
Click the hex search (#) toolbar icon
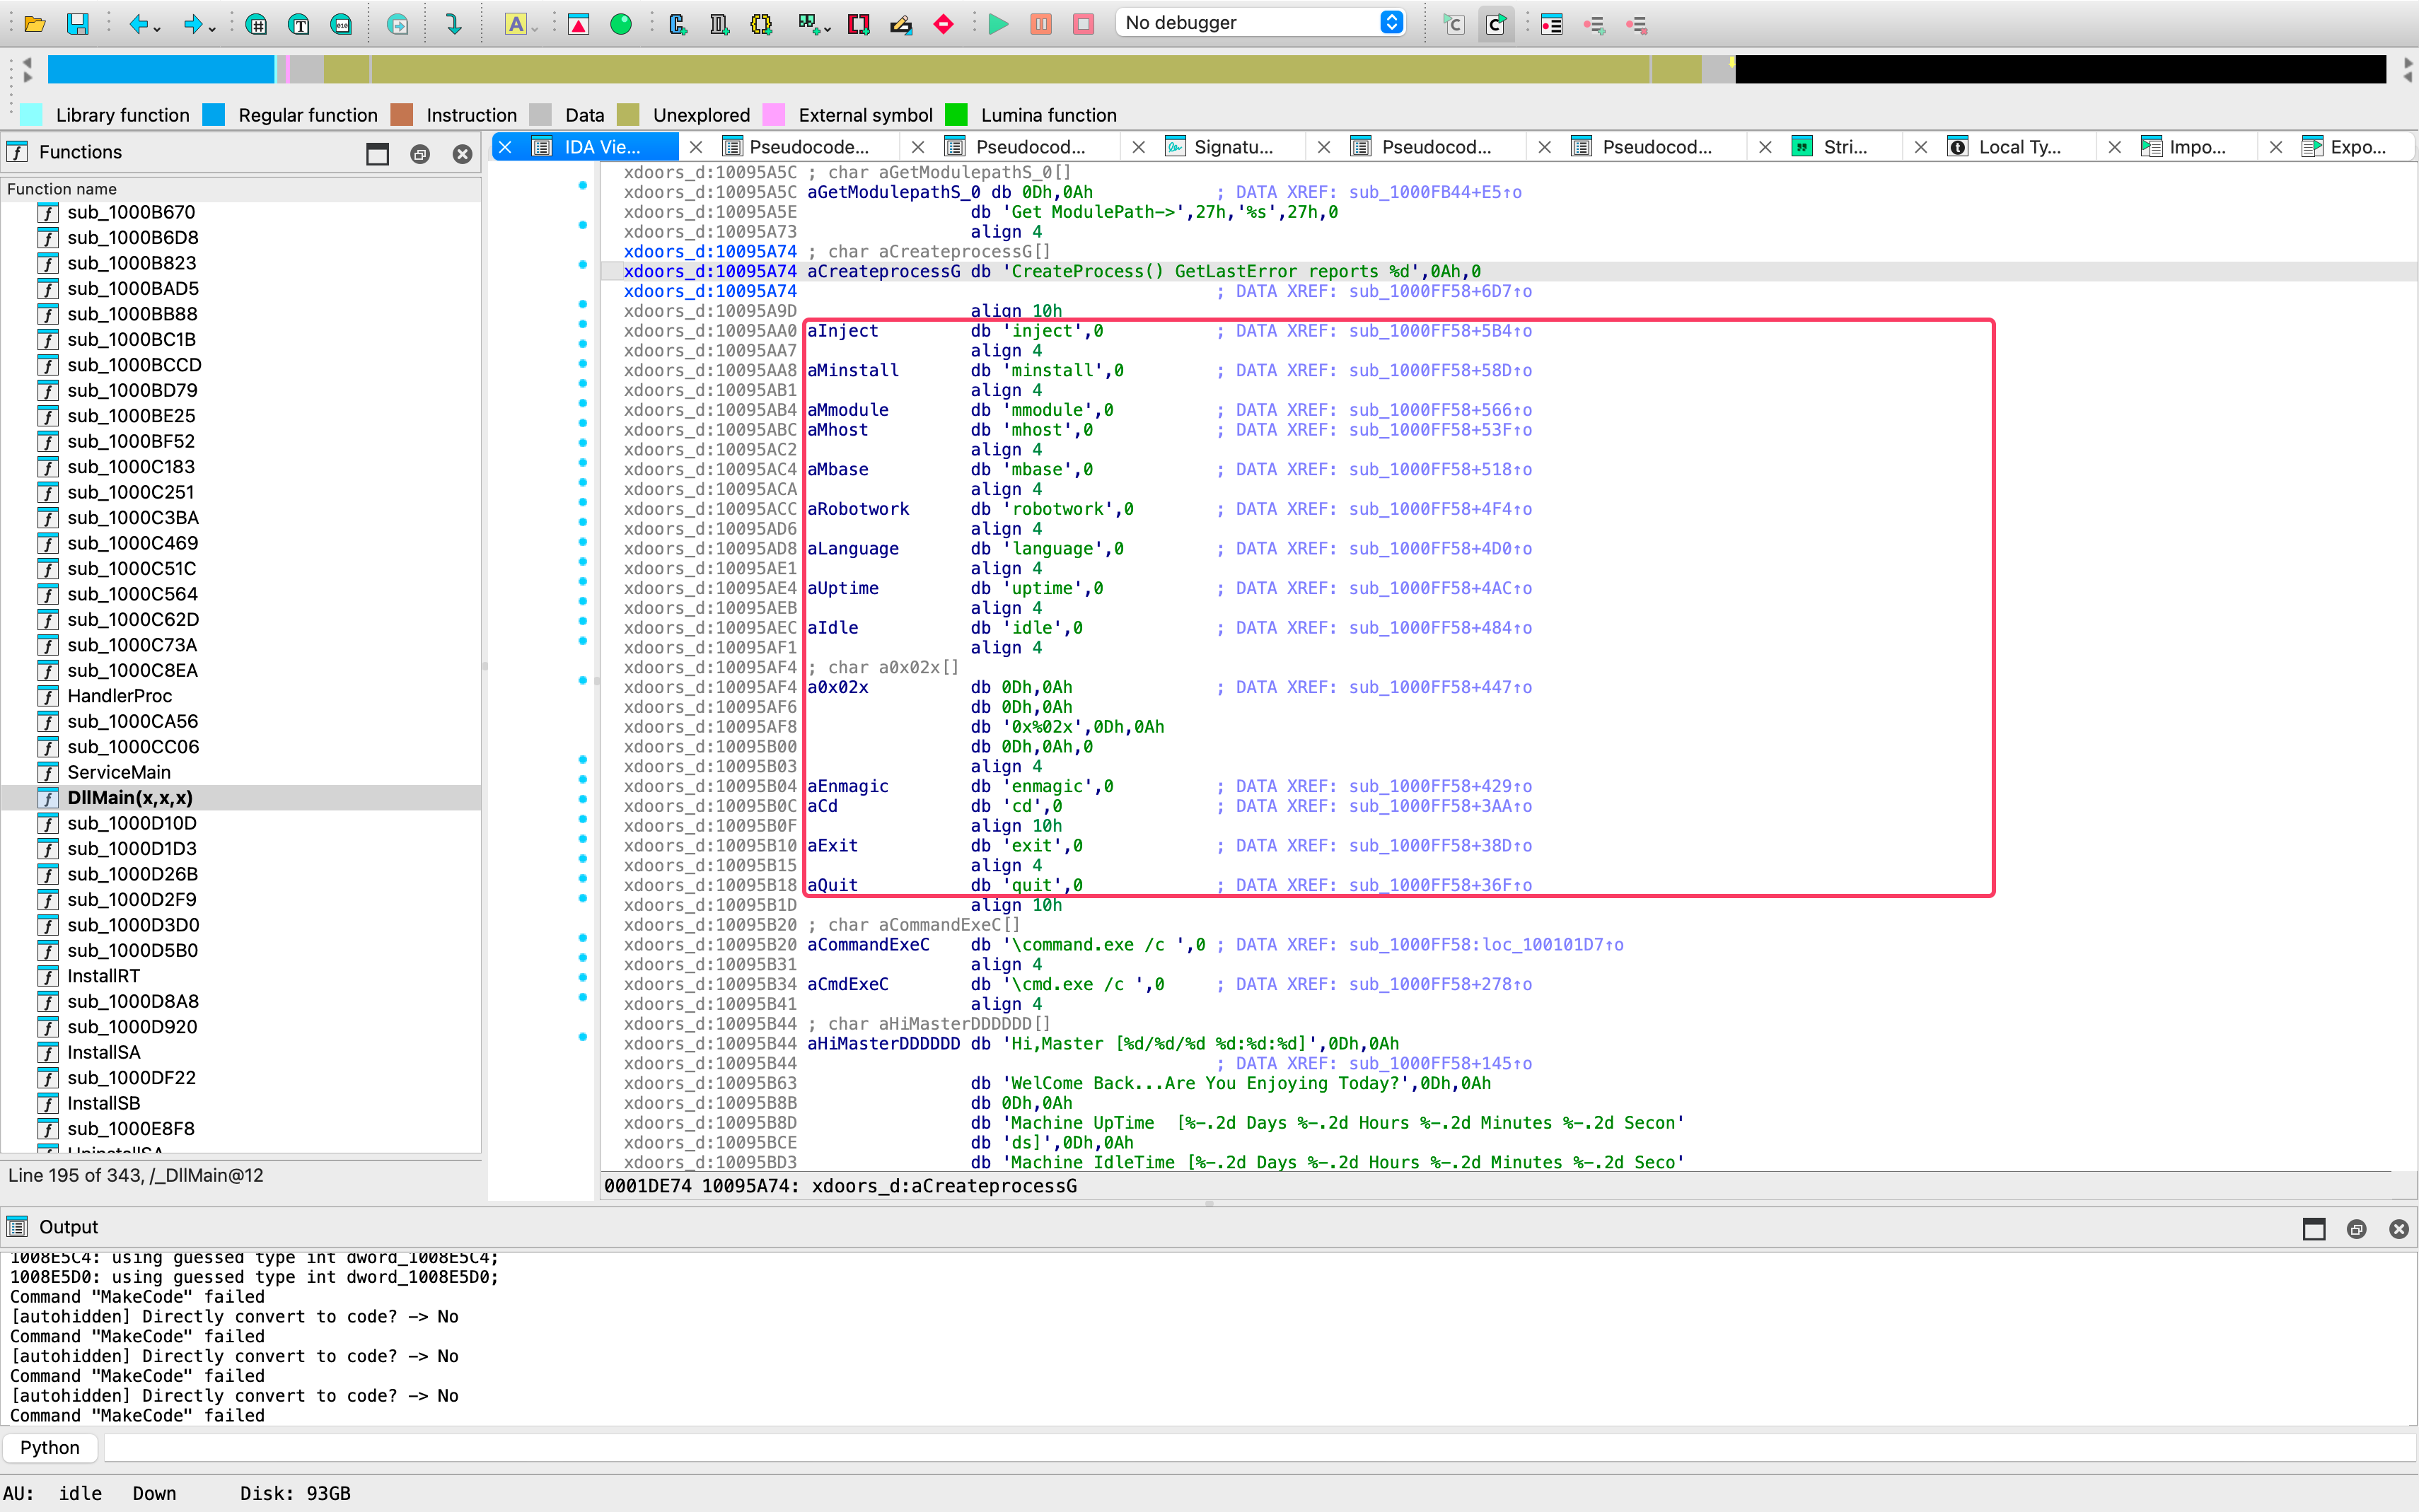[x=256, y=24]
